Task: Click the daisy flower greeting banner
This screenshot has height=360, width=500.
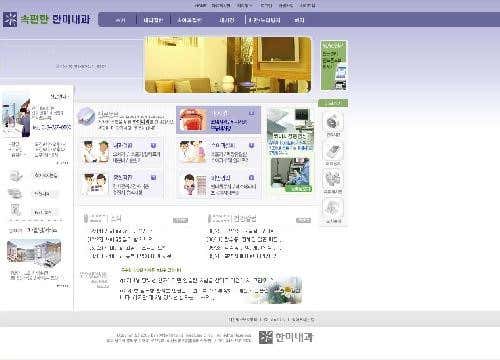Action: click(277, 290)
